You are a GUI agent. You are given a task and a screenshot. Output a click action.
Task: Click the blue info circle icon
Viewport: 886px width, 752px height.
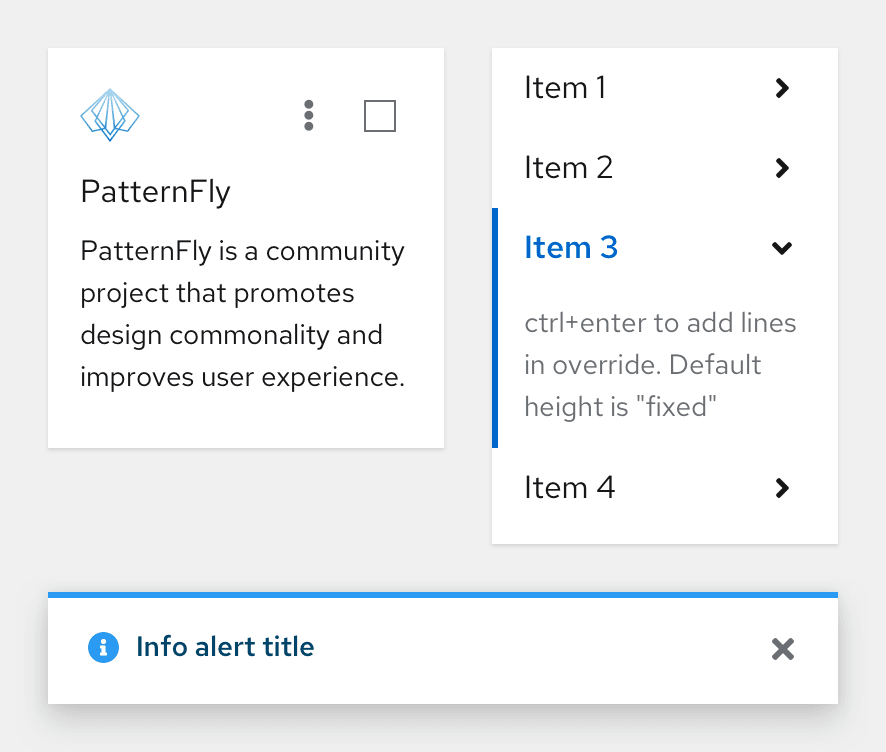click(104, 648)
